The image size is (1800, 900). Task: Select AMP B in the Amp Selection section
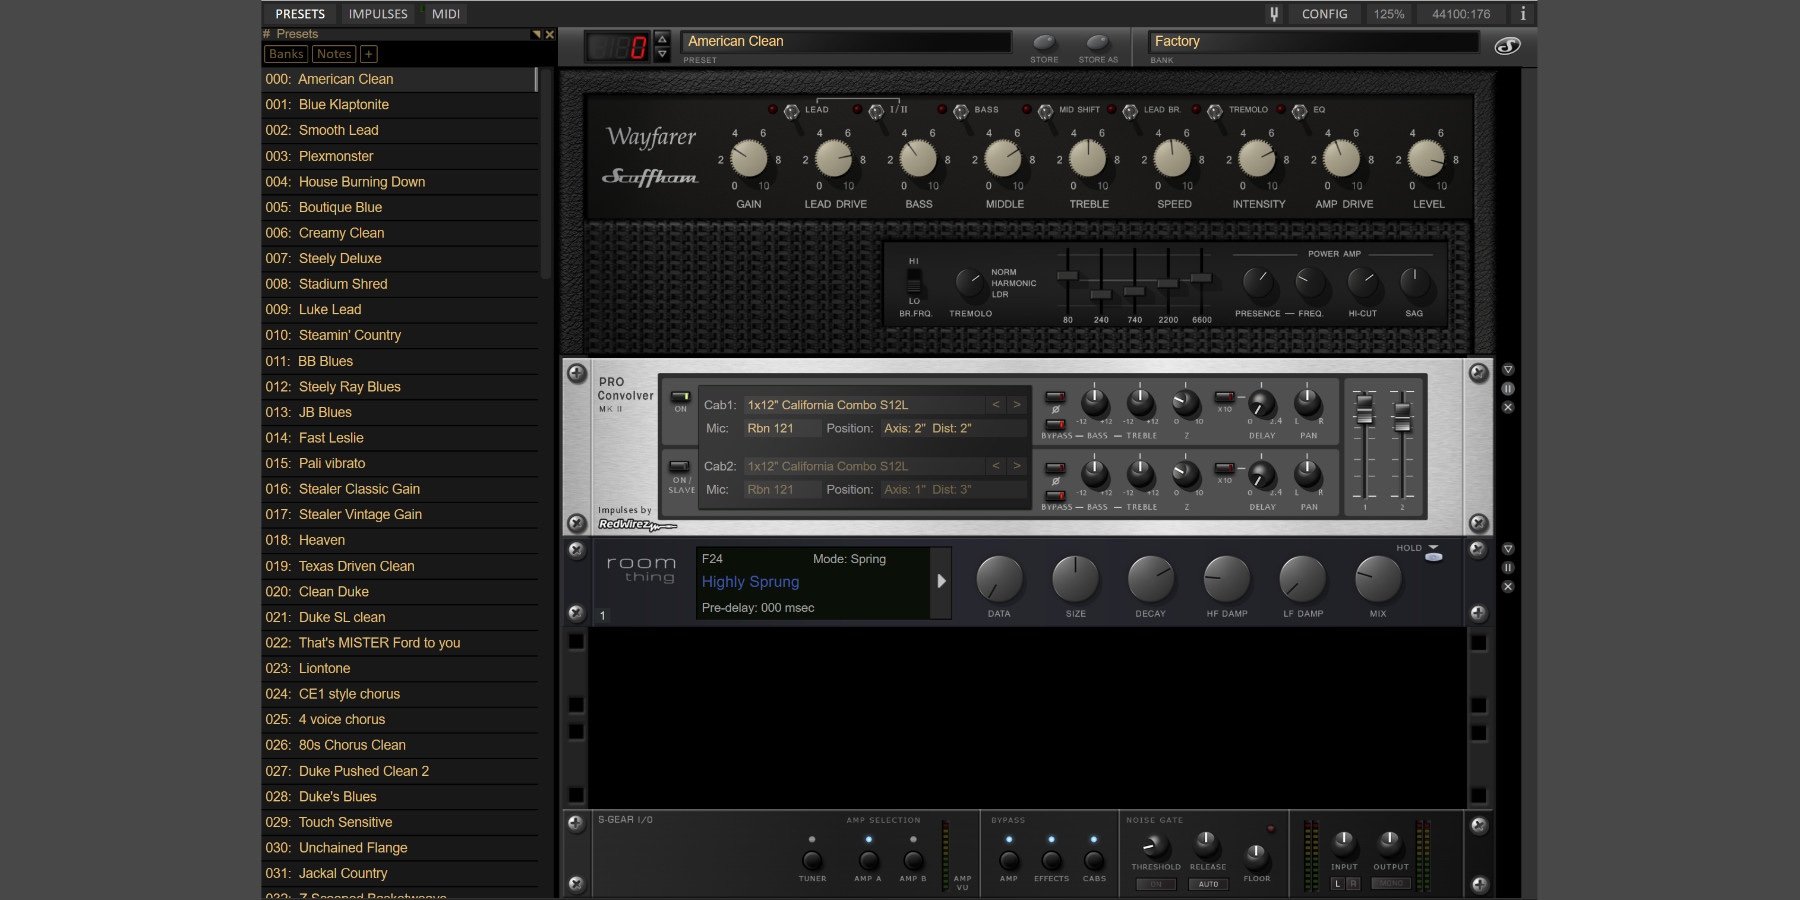911,861
